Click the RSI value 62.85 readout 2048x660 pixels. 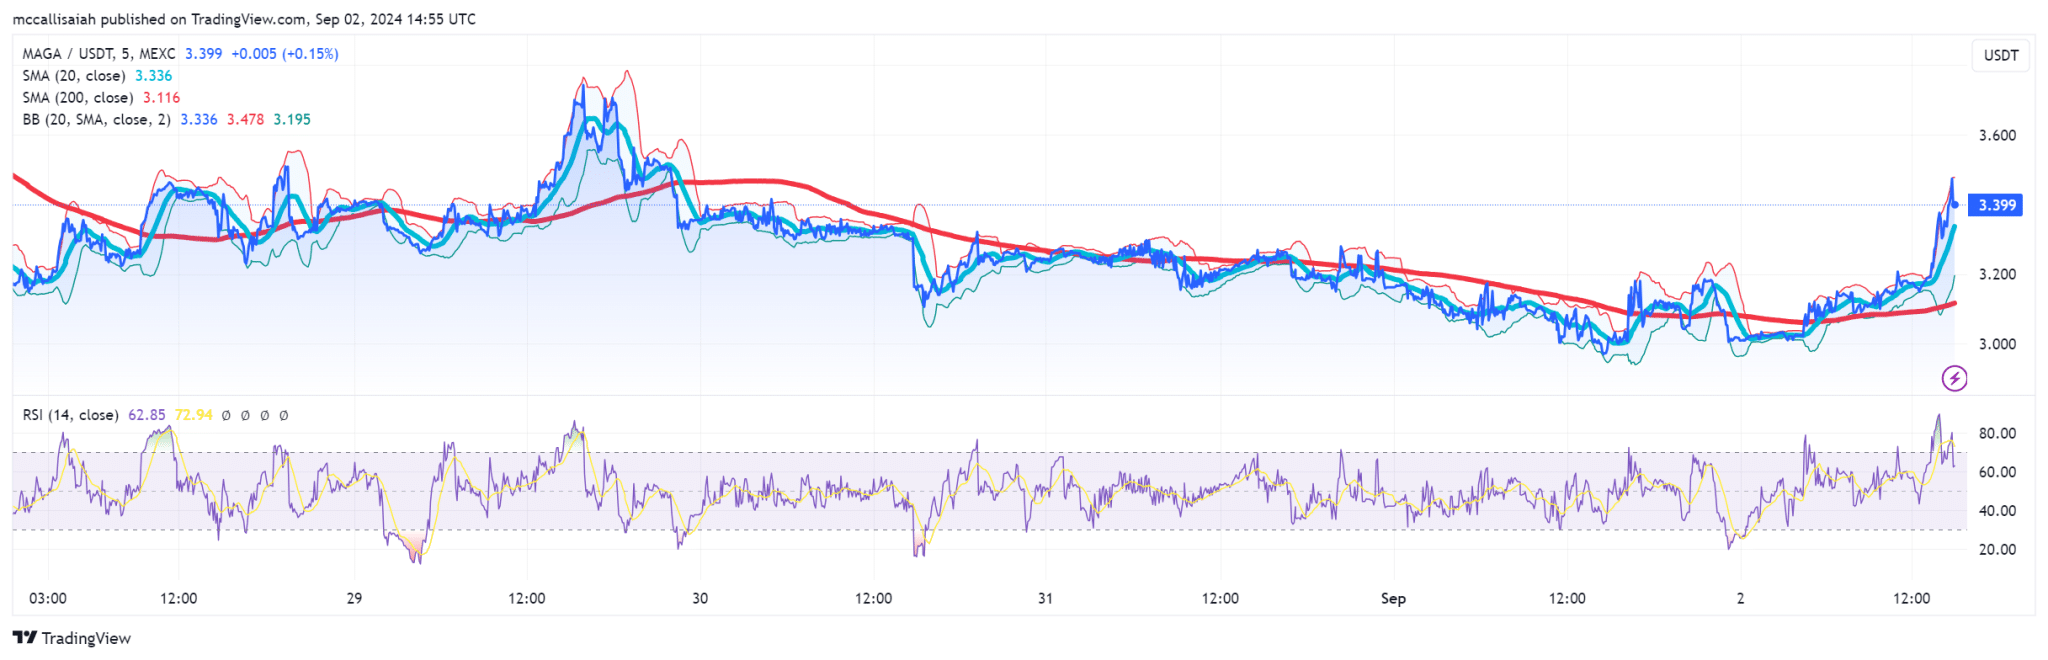(x=147, y=415)
